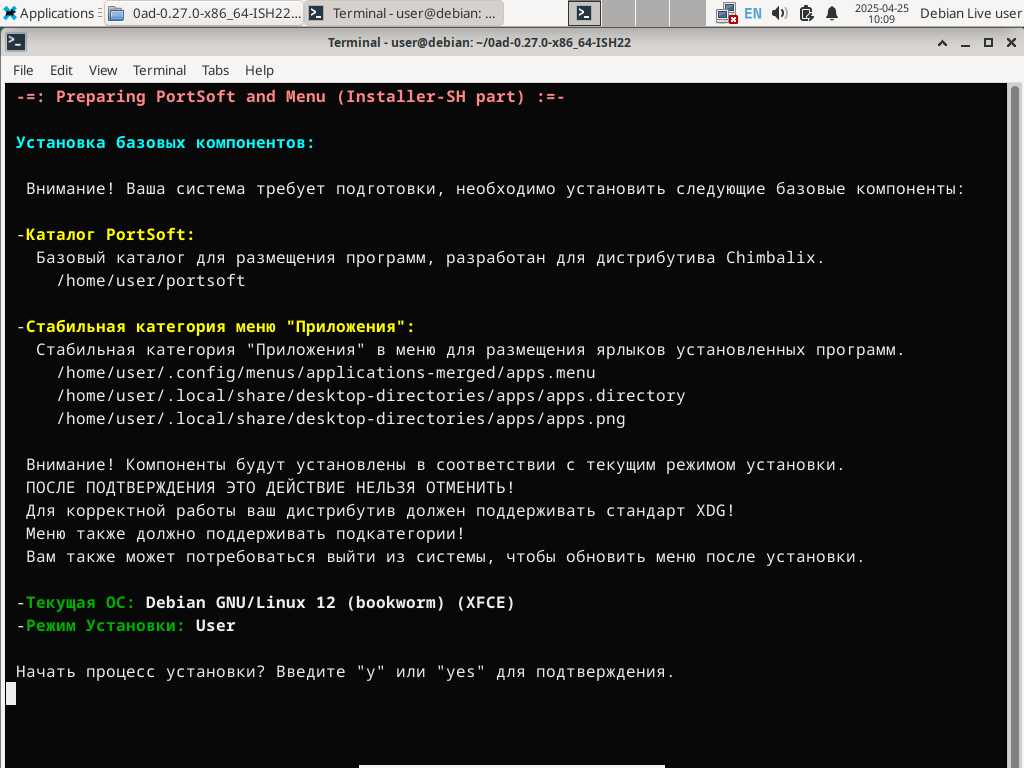Click the path /home/user/portsoft
The width and height of the screenshot is (1024, 768).
[151, 280]
